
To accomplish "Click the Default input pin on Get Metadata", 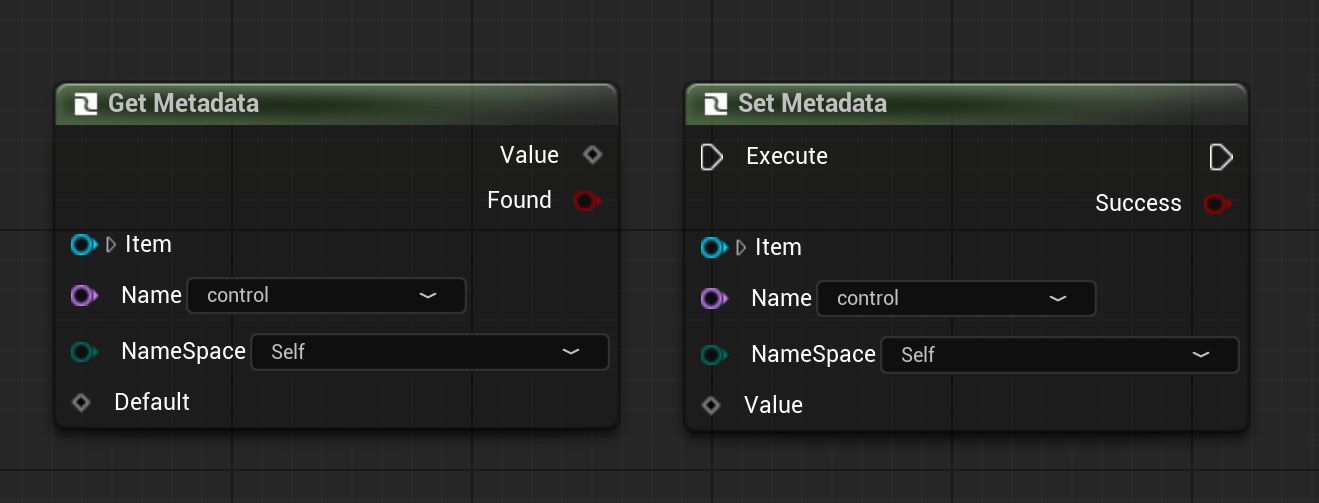I will point(82,402).
